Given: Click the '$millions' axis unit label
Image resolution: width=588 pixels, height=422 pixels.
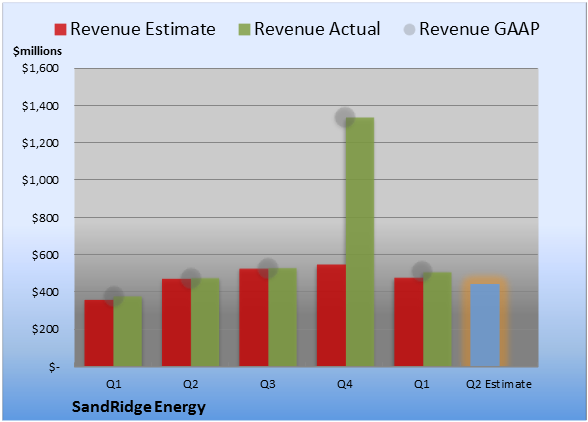Looking at the screenshot, I should 37,51.
